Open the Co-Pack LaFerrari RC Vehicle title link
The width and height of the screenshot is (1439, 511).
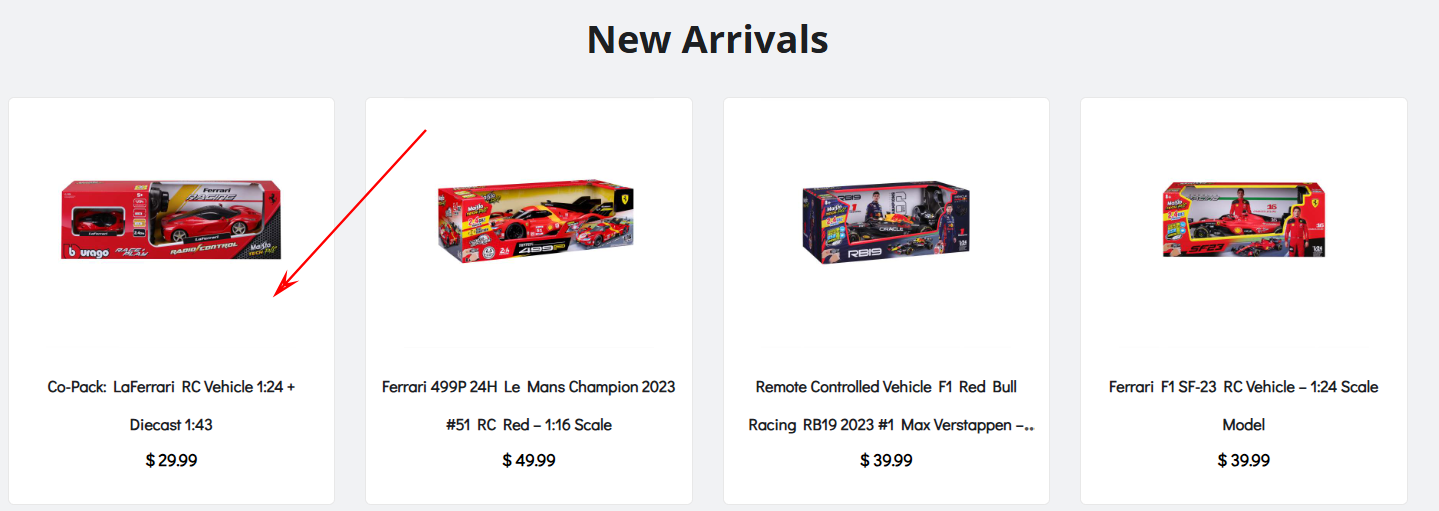pos(171,387)
